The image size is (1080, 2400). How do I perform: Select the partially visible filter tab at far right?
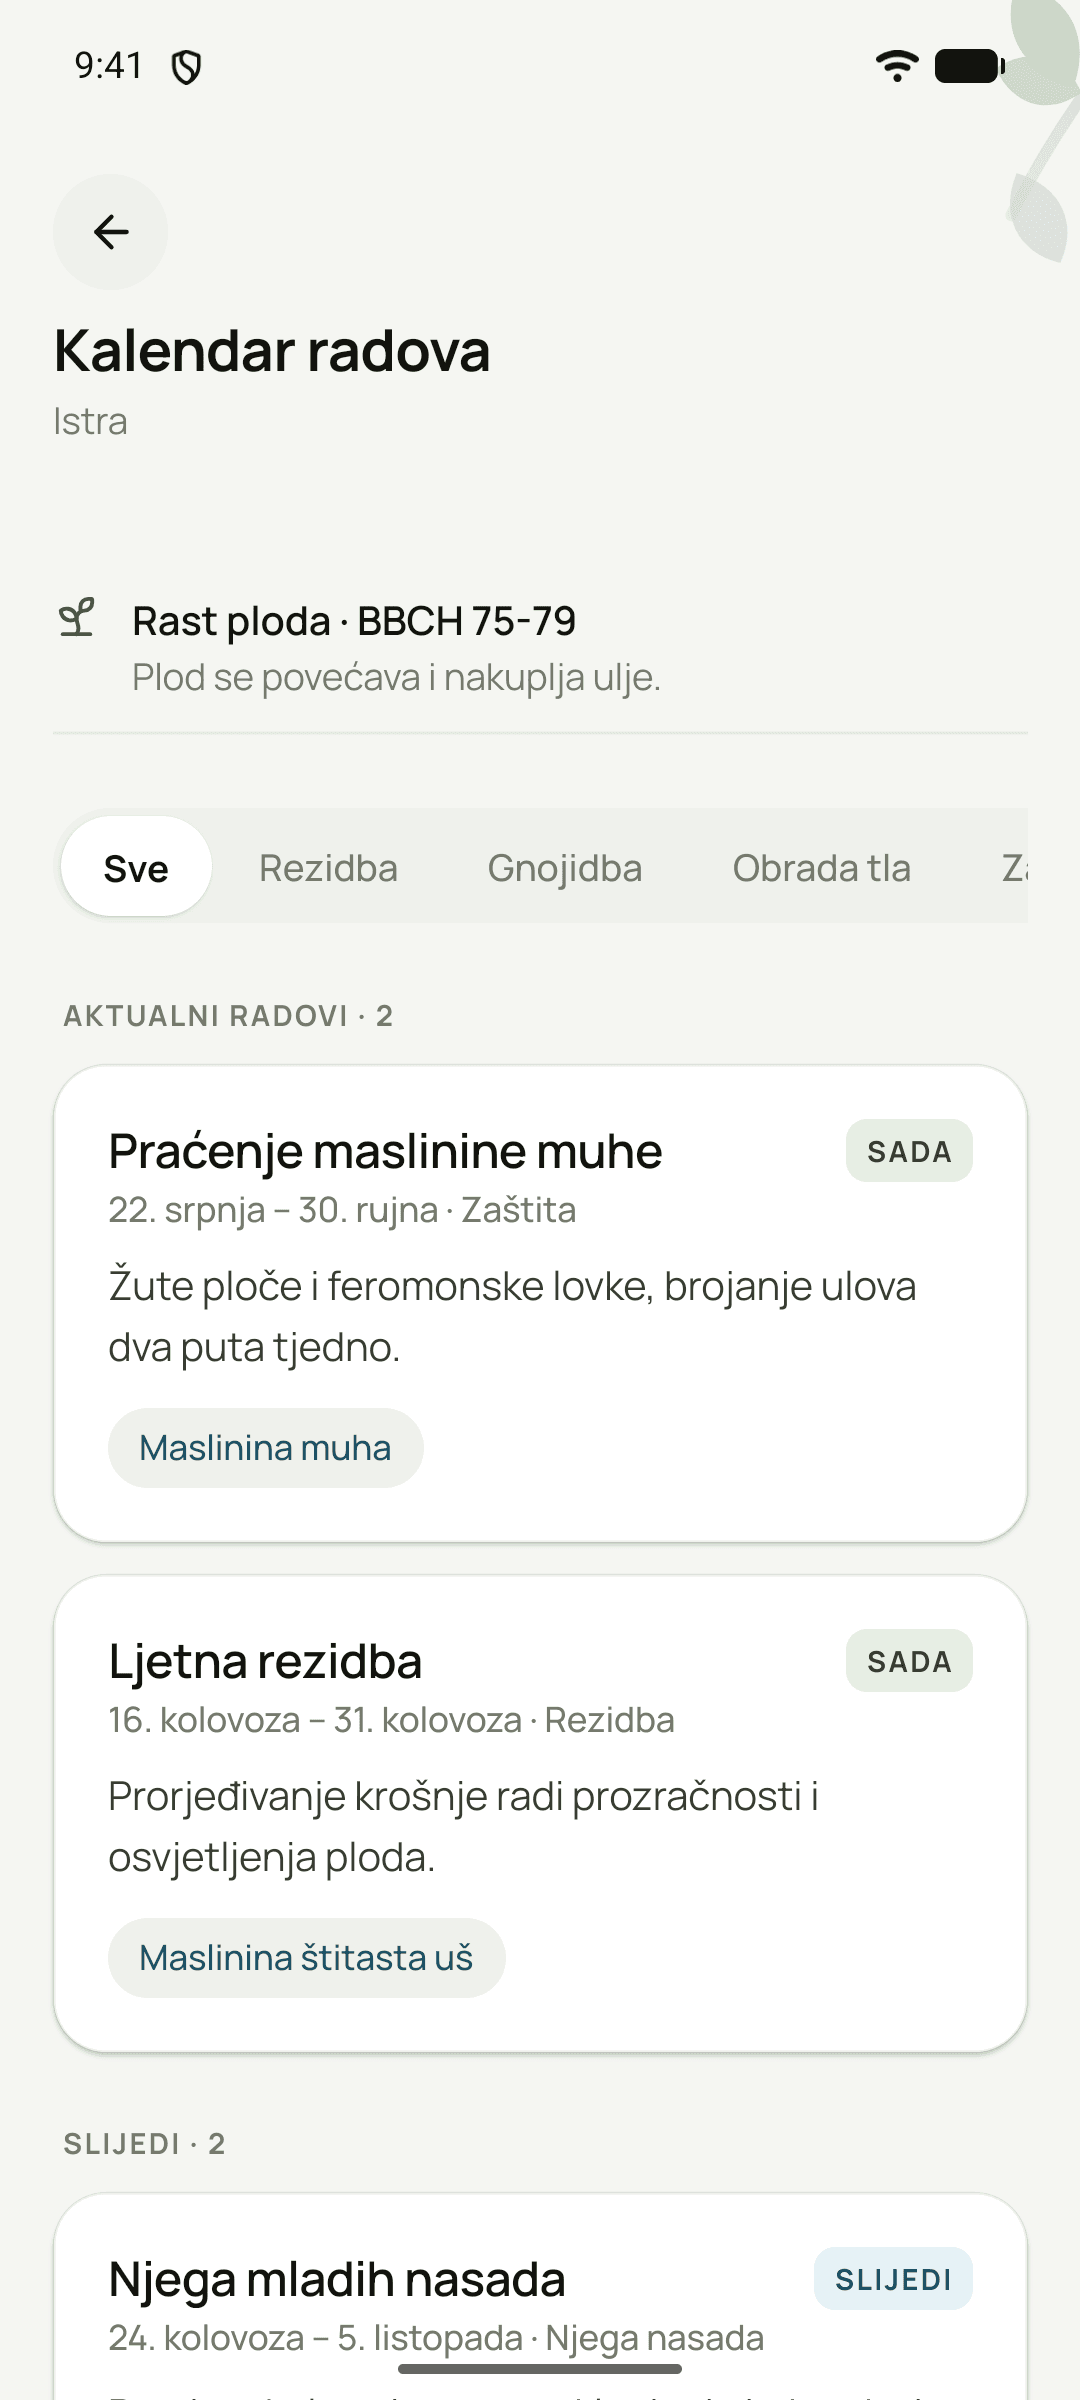[x=1012, y=867]
